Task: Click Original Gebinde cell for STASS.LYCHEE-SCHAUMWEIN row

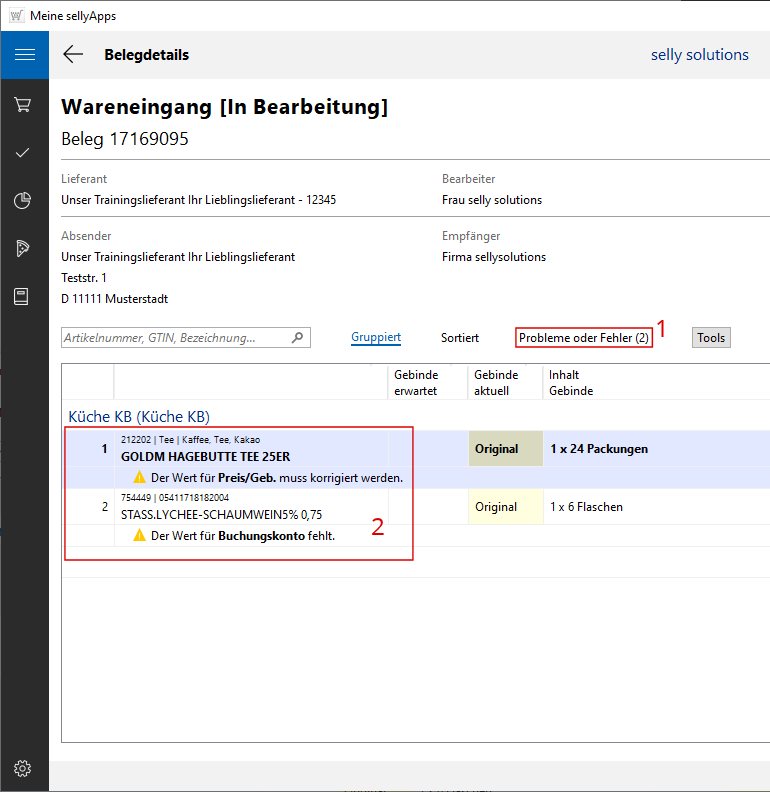Action: pyautogui.click(x=496, y=507)
